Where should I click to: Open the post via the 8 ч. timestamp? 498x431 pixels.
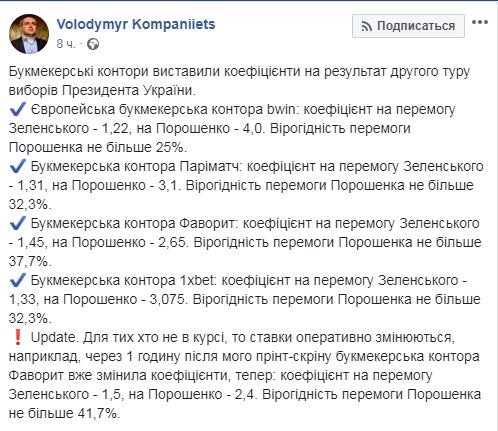[66, 44]
